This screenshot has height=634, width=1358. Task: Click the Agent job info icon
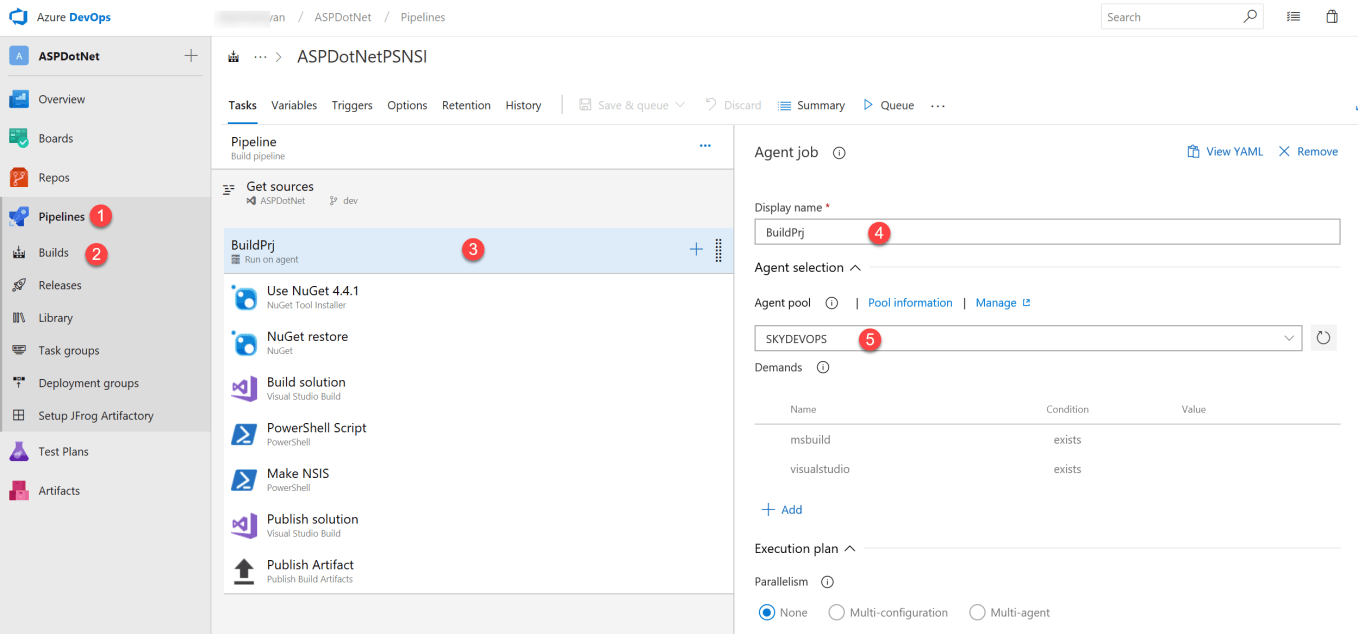pos(839,153)
